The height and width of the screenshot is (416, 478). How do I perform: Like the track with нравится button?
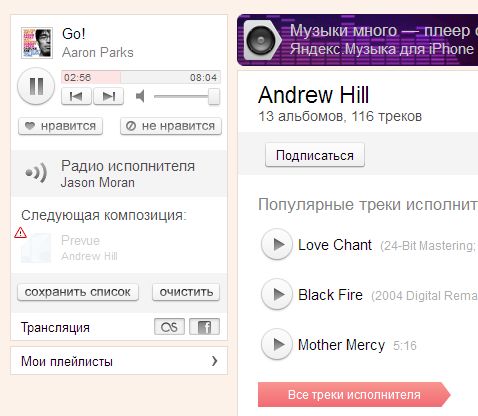click(60, 126)
